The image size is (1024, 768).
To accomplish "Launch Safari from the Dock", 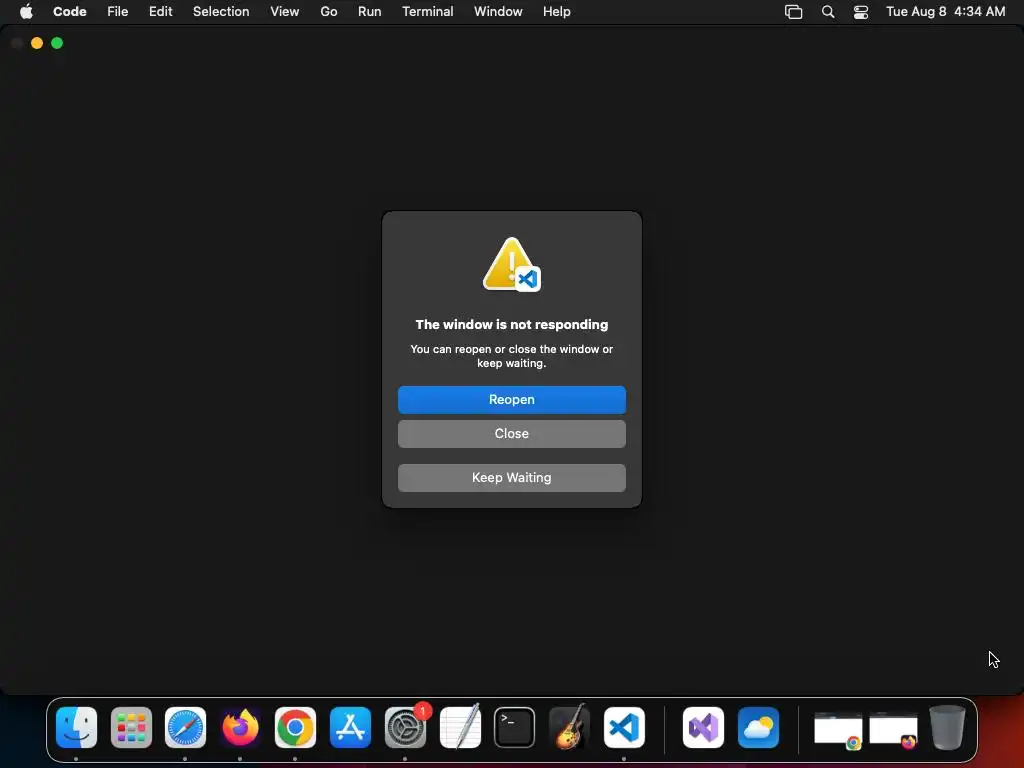I will click(x=185, y=728).
